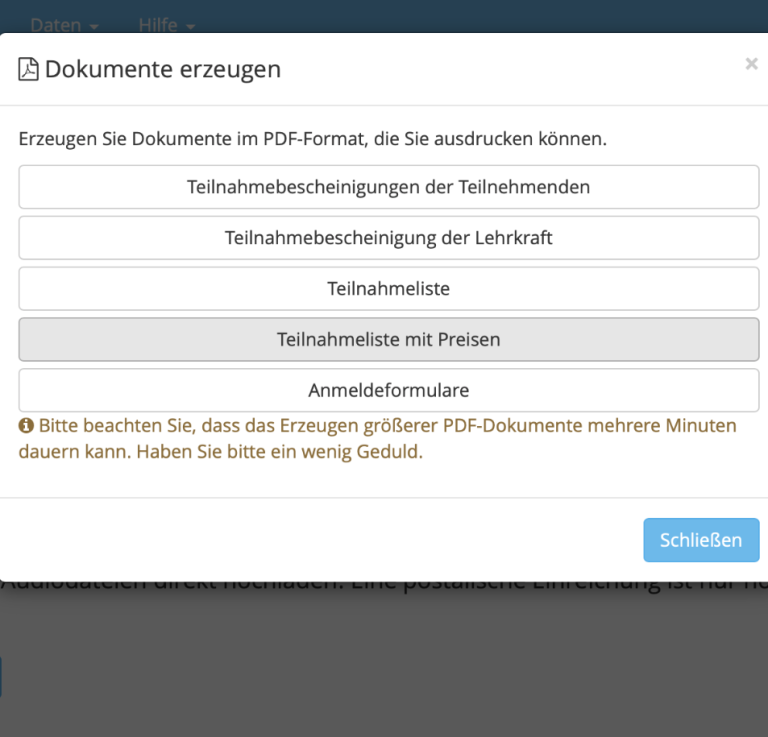Expand the Daten dropdown caret

[94, 25]
